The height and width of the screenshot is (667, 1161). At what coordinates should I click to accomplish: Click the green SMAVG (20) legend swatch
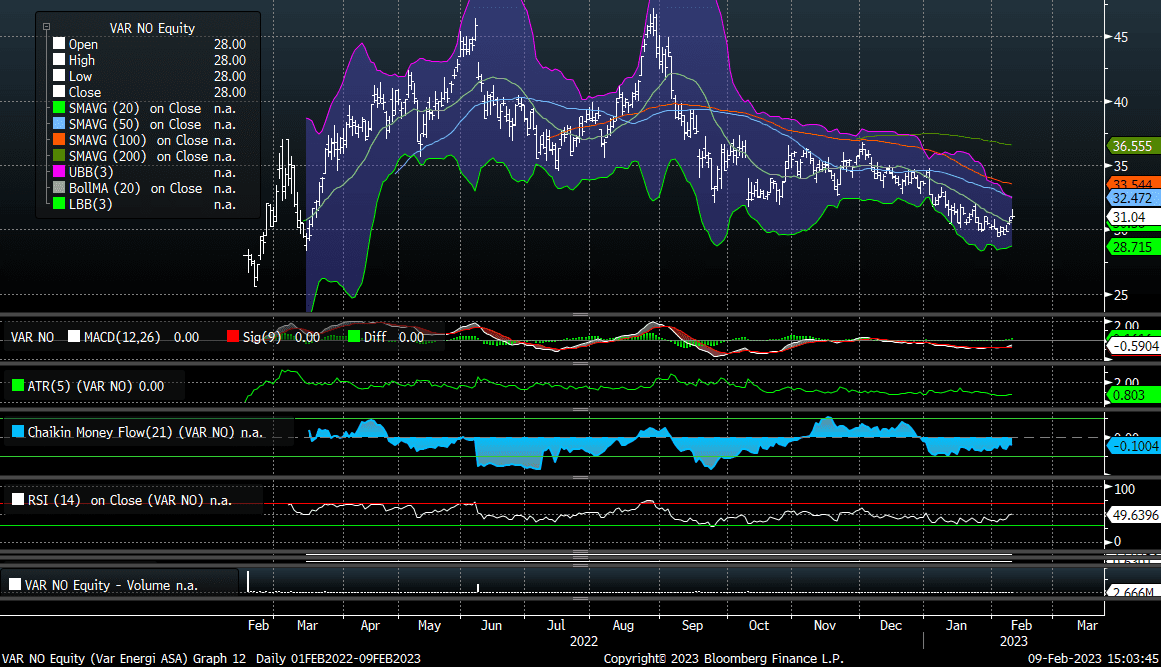click(x=59, y=108)
